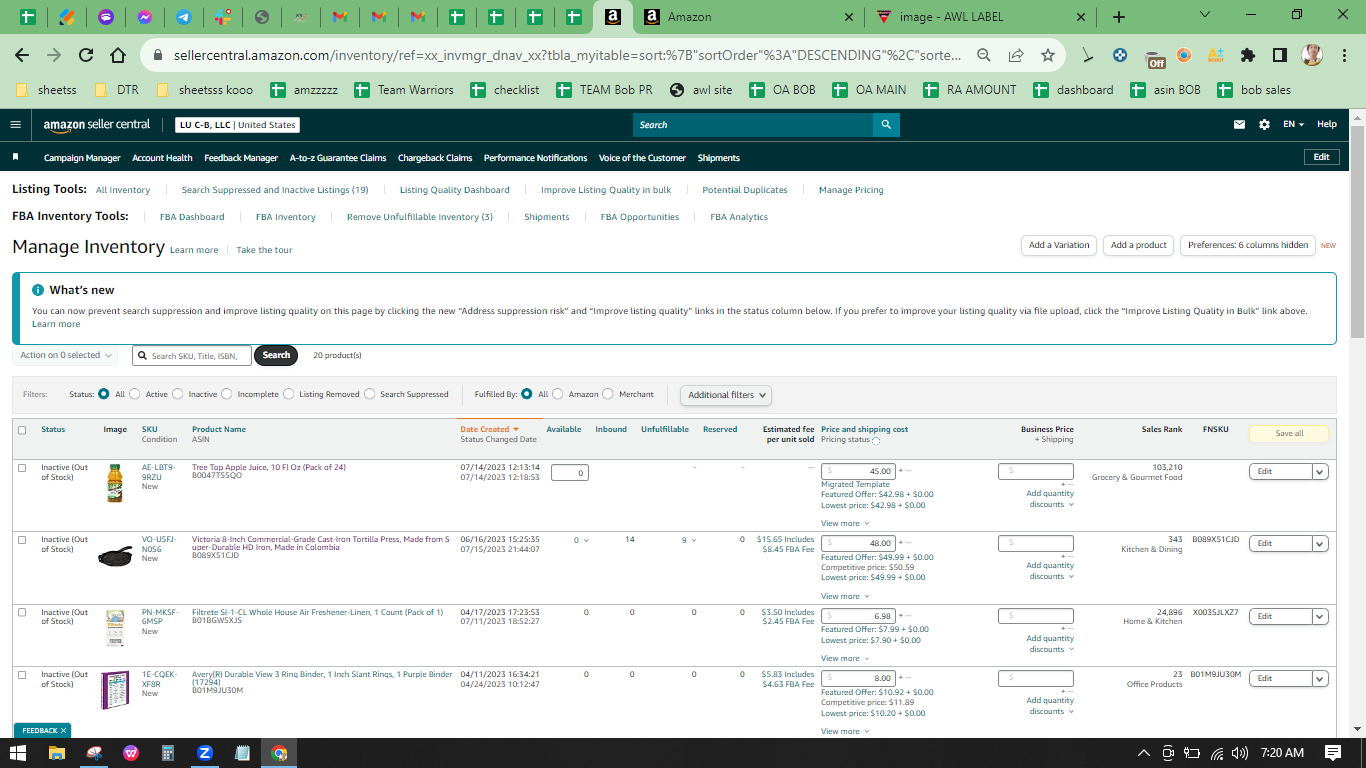
Task: Click the info icon next to What's new
Action: 38,290
